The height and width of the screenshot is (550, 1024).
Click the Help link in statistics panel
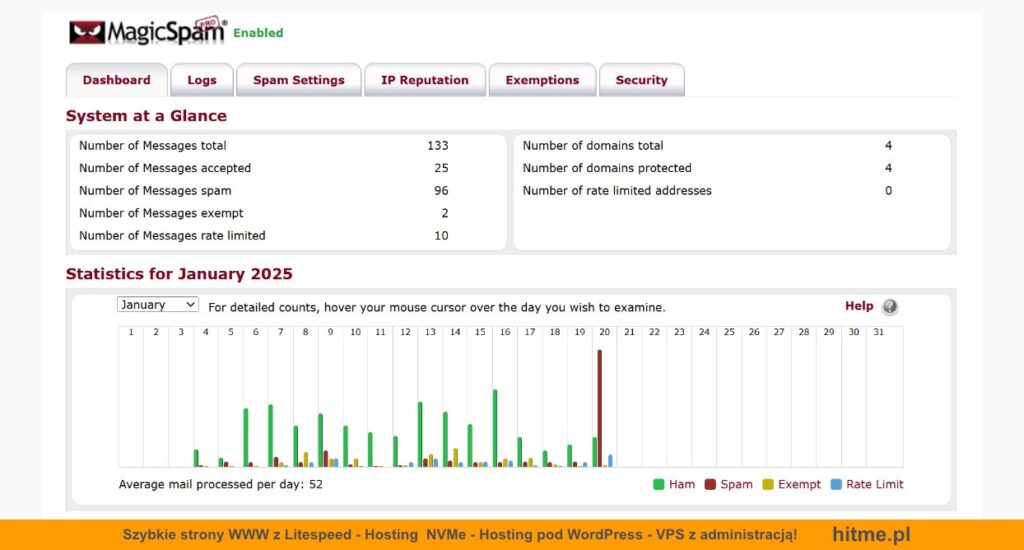point(858,306)
